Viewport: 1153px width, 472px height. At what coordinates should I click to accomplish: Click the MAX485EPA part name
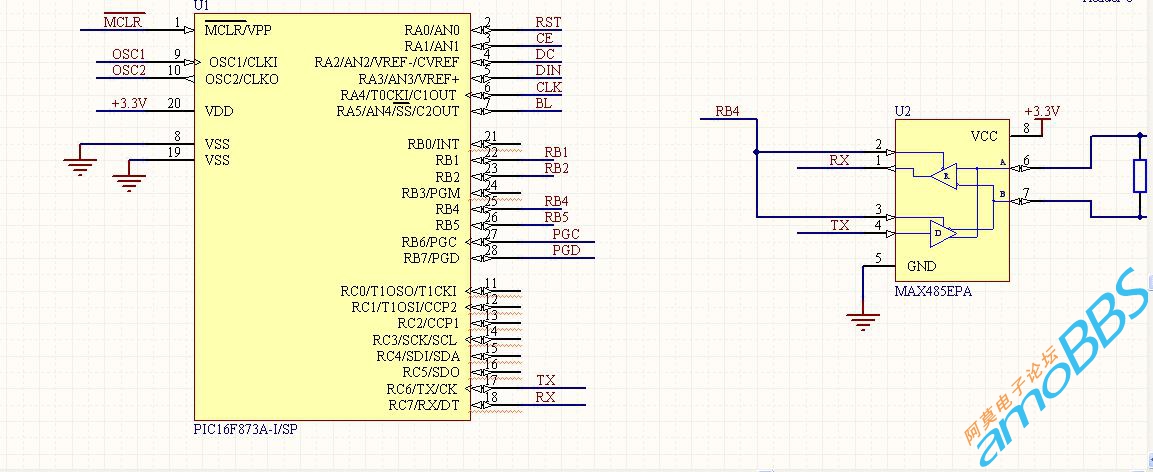click(933, 291)
